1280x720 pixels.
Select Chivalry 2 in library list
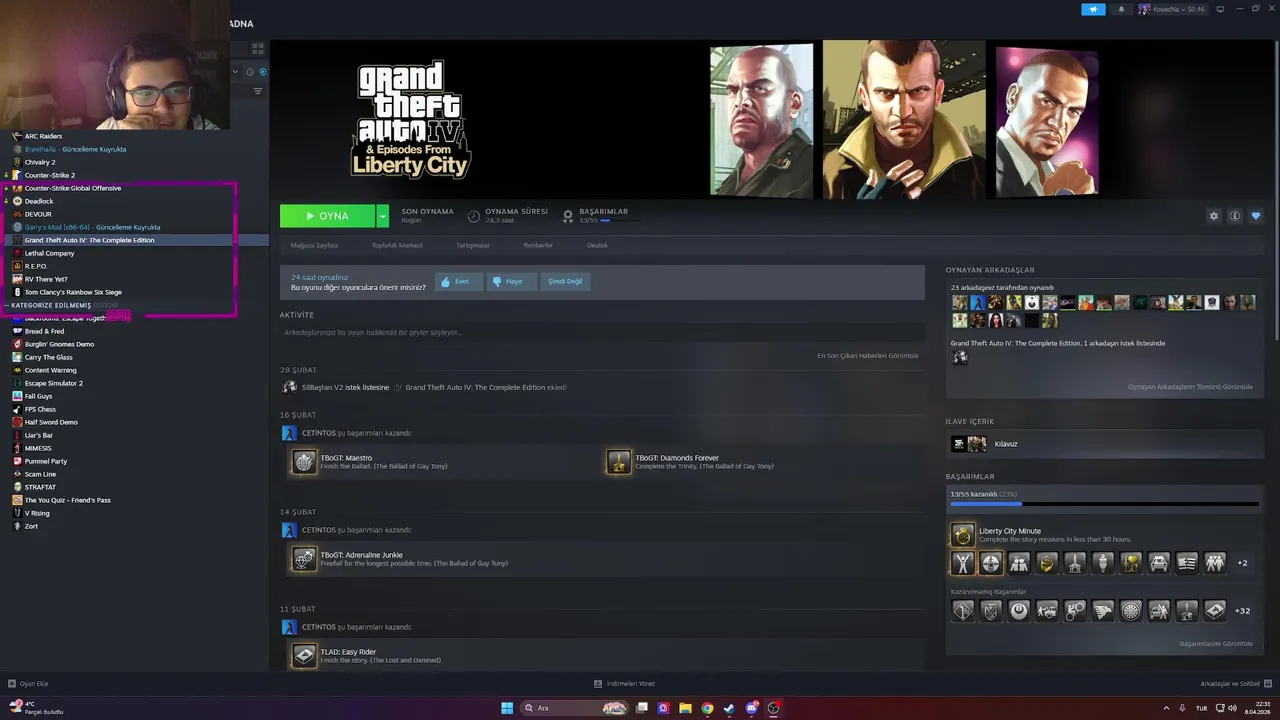click(40, 162)
